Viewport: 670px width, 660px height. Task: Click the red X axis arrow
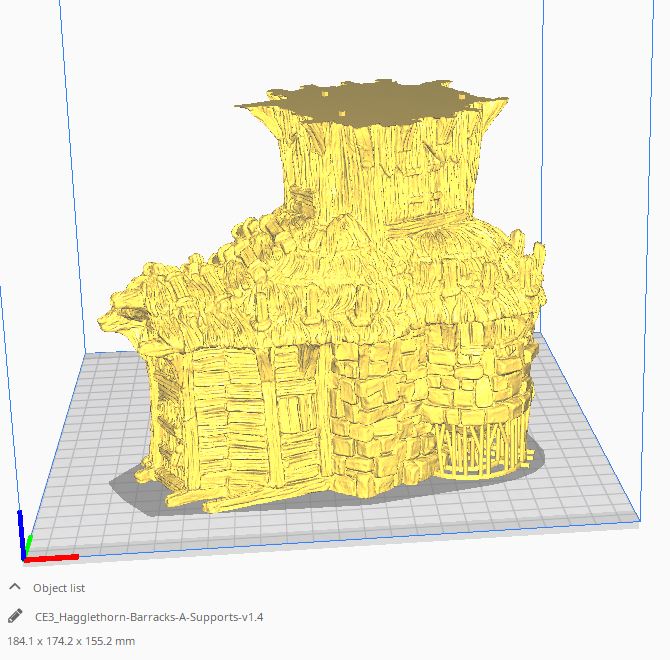[55, 557]
